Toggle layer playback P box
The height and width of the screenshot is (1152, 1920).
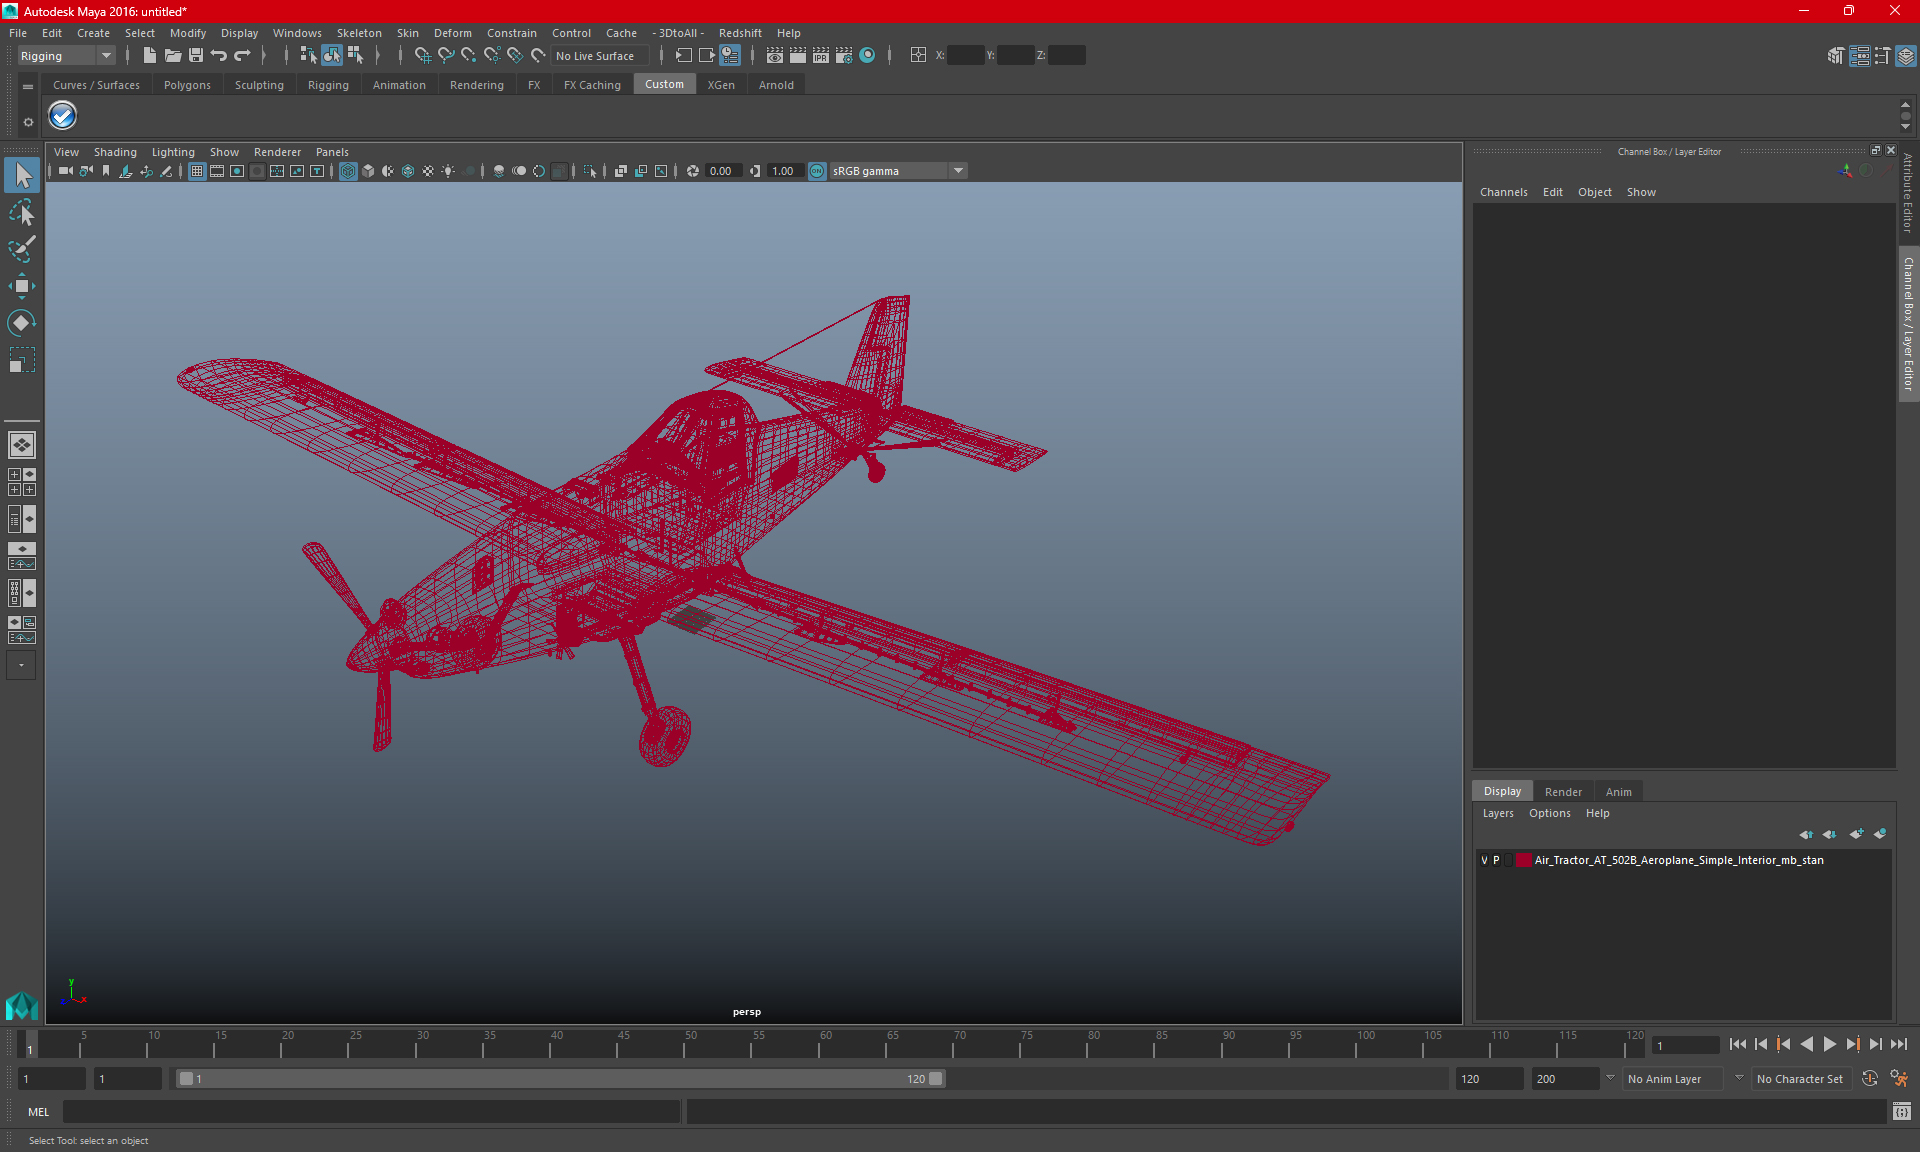(x=1496, y=860)
